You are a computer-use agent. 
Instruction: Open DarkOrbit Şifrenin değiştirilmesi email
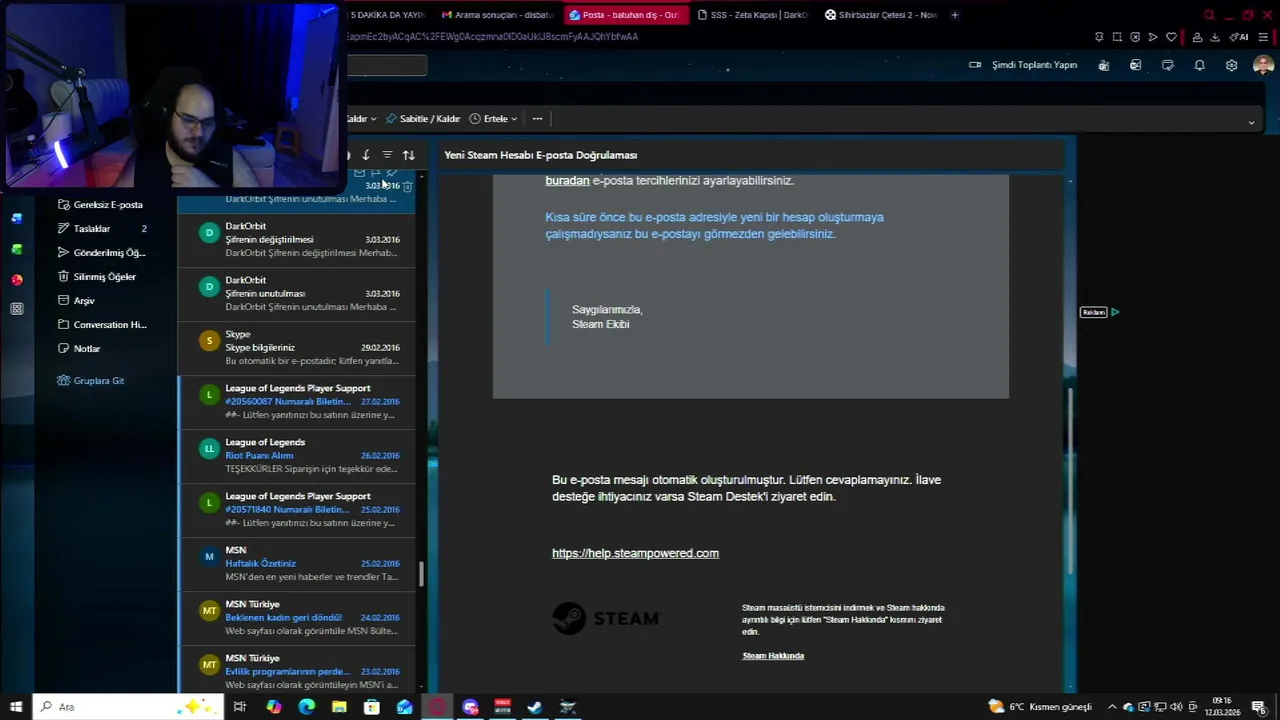click(x=296, y=240)
